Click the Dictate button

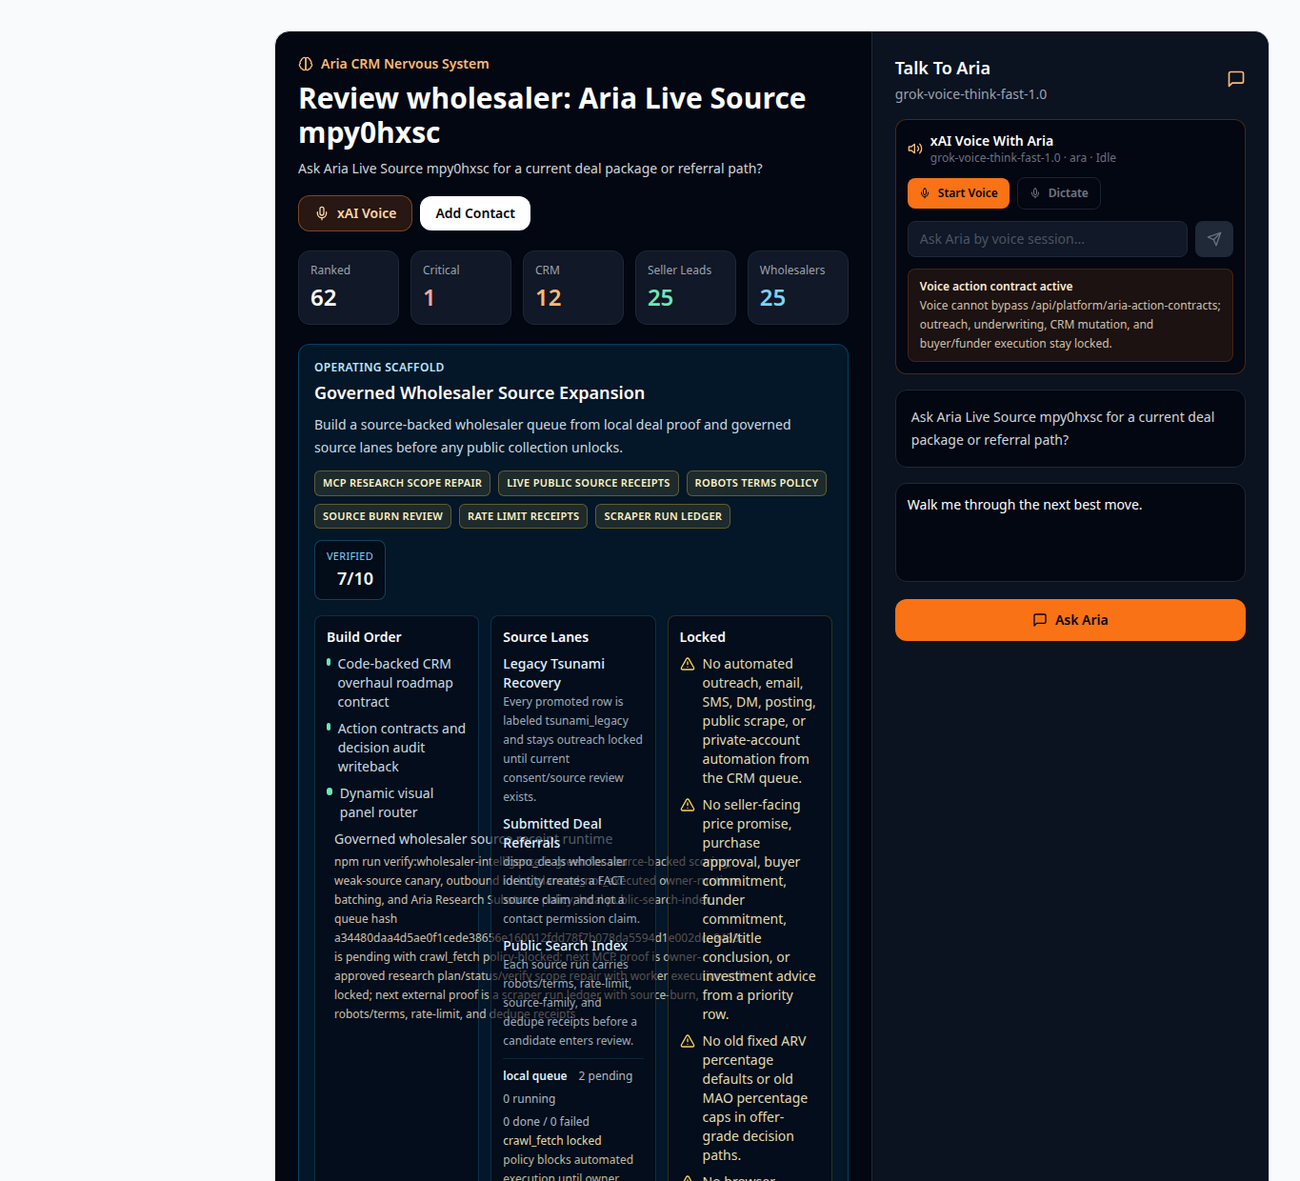1059,193
